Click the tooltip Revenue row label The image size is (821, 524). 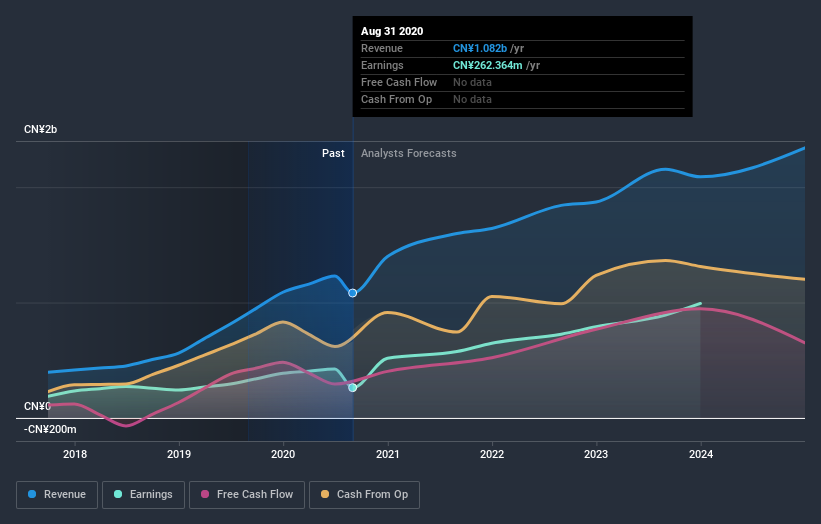click(x=382, y=48)
